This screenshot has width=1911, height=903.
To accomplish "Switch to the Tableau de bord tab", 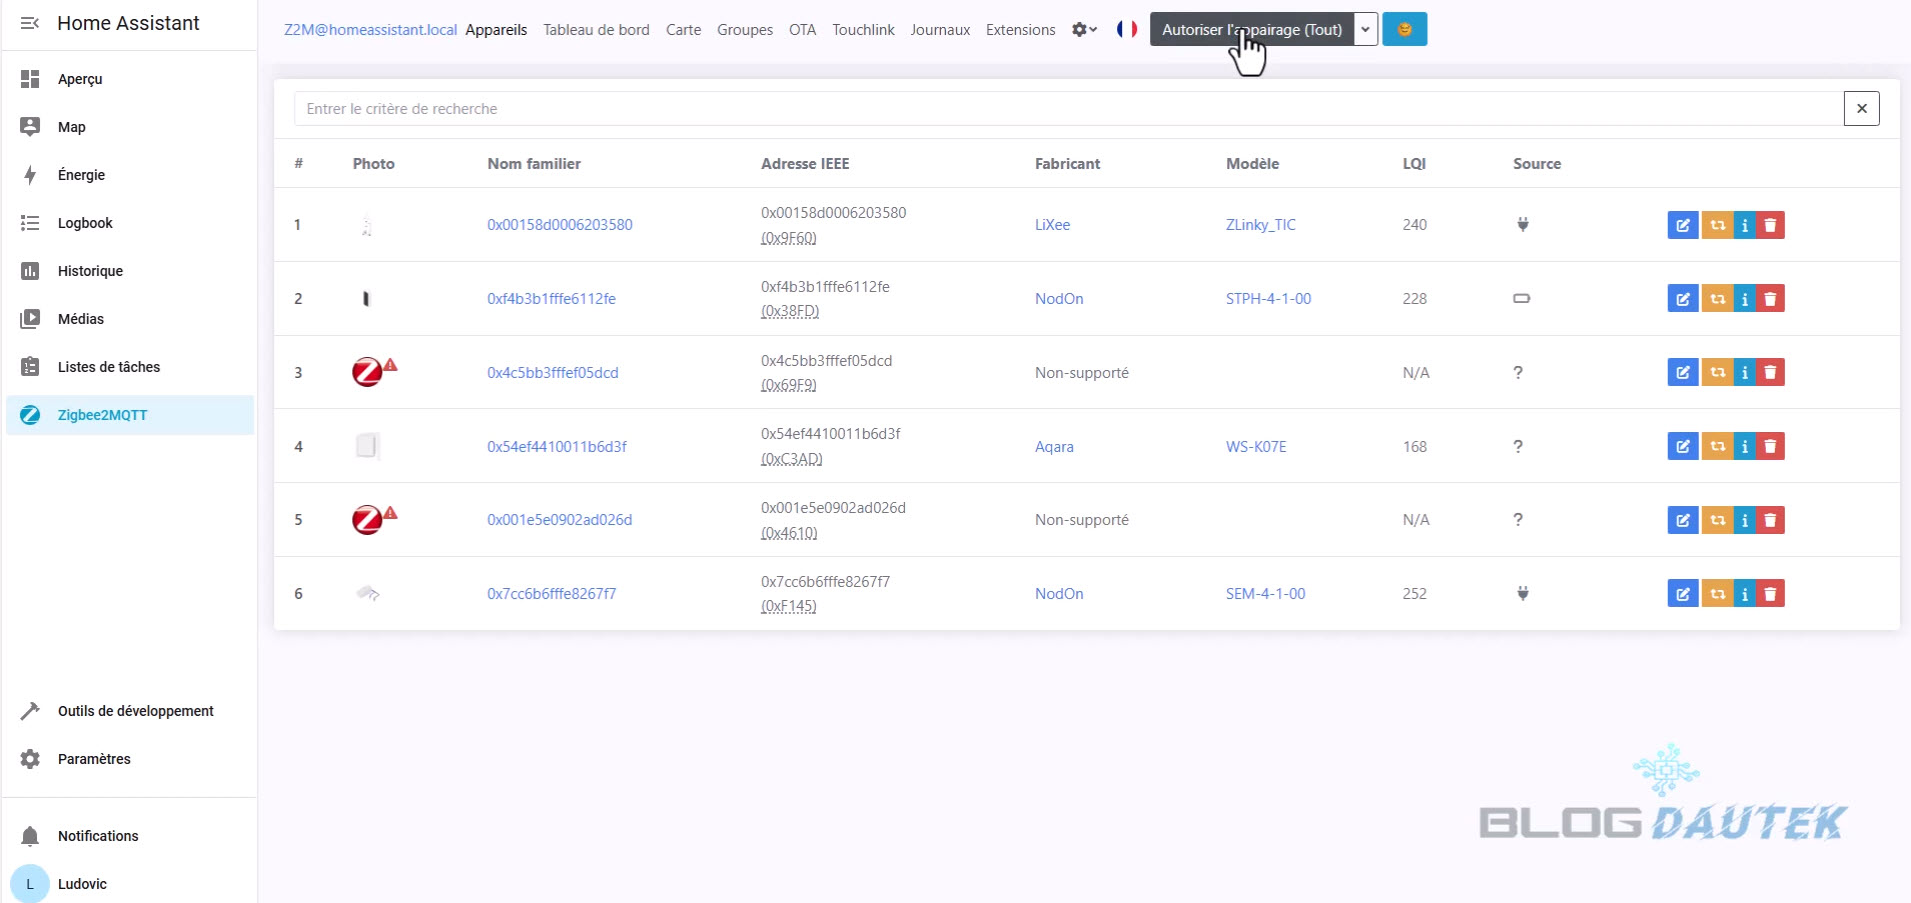I will [596, 30].
